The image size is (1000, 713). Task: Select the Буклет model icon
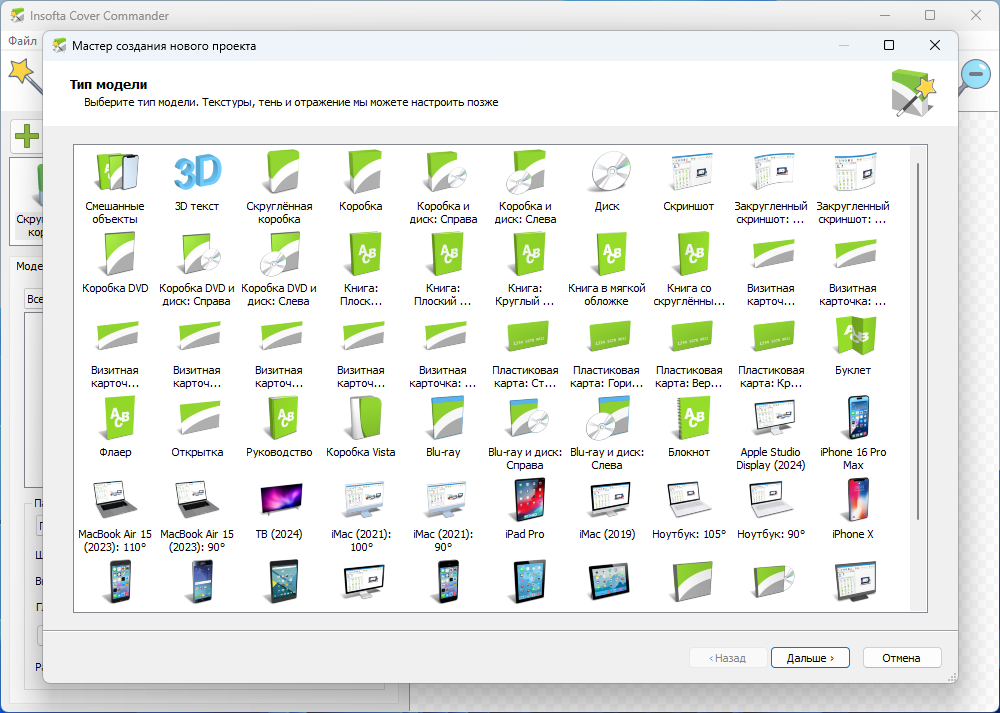[x=853, y=338]
